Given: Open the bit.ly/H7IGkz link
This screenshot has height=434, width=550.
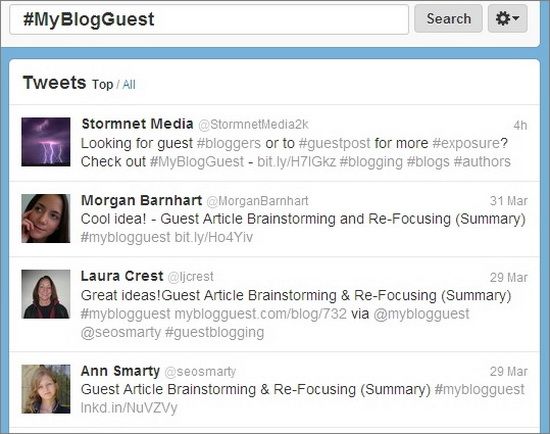Looking at the screenshot, I should (296, 162).
